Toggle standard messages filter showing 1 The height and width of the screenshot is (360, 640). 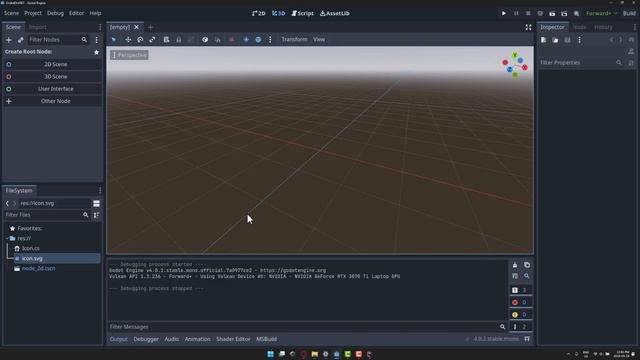(520, 290)
